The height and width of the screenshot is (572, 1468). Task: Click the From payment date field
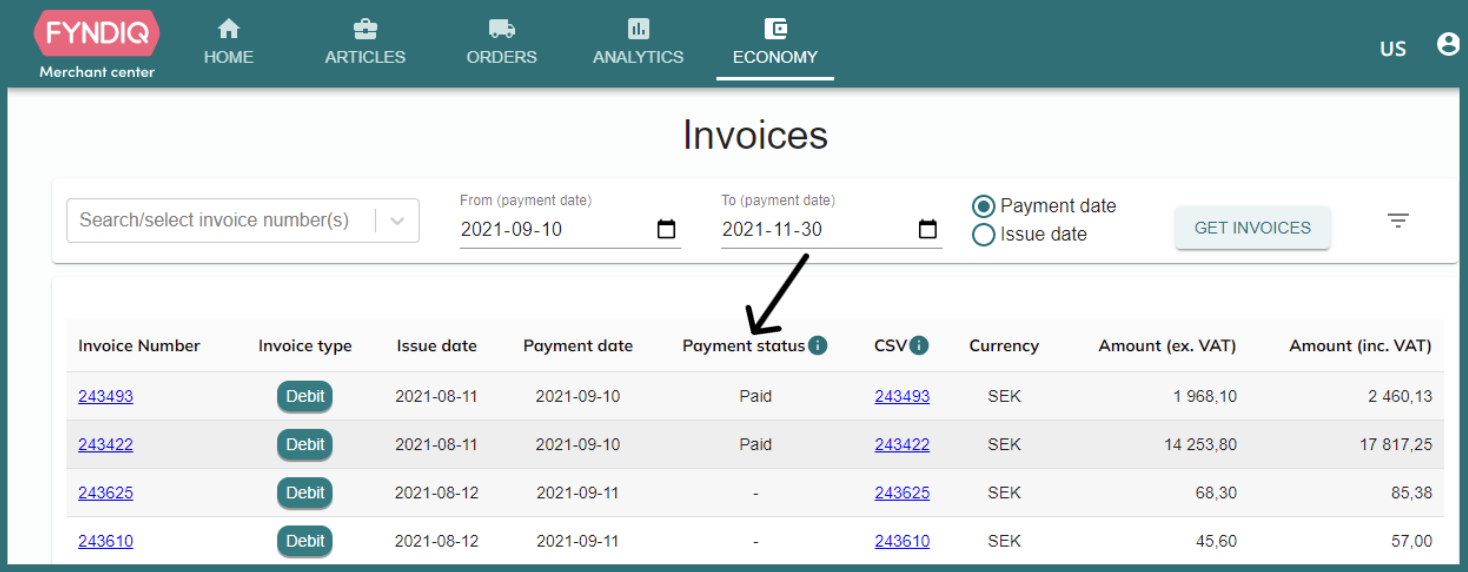click(570, 229)
